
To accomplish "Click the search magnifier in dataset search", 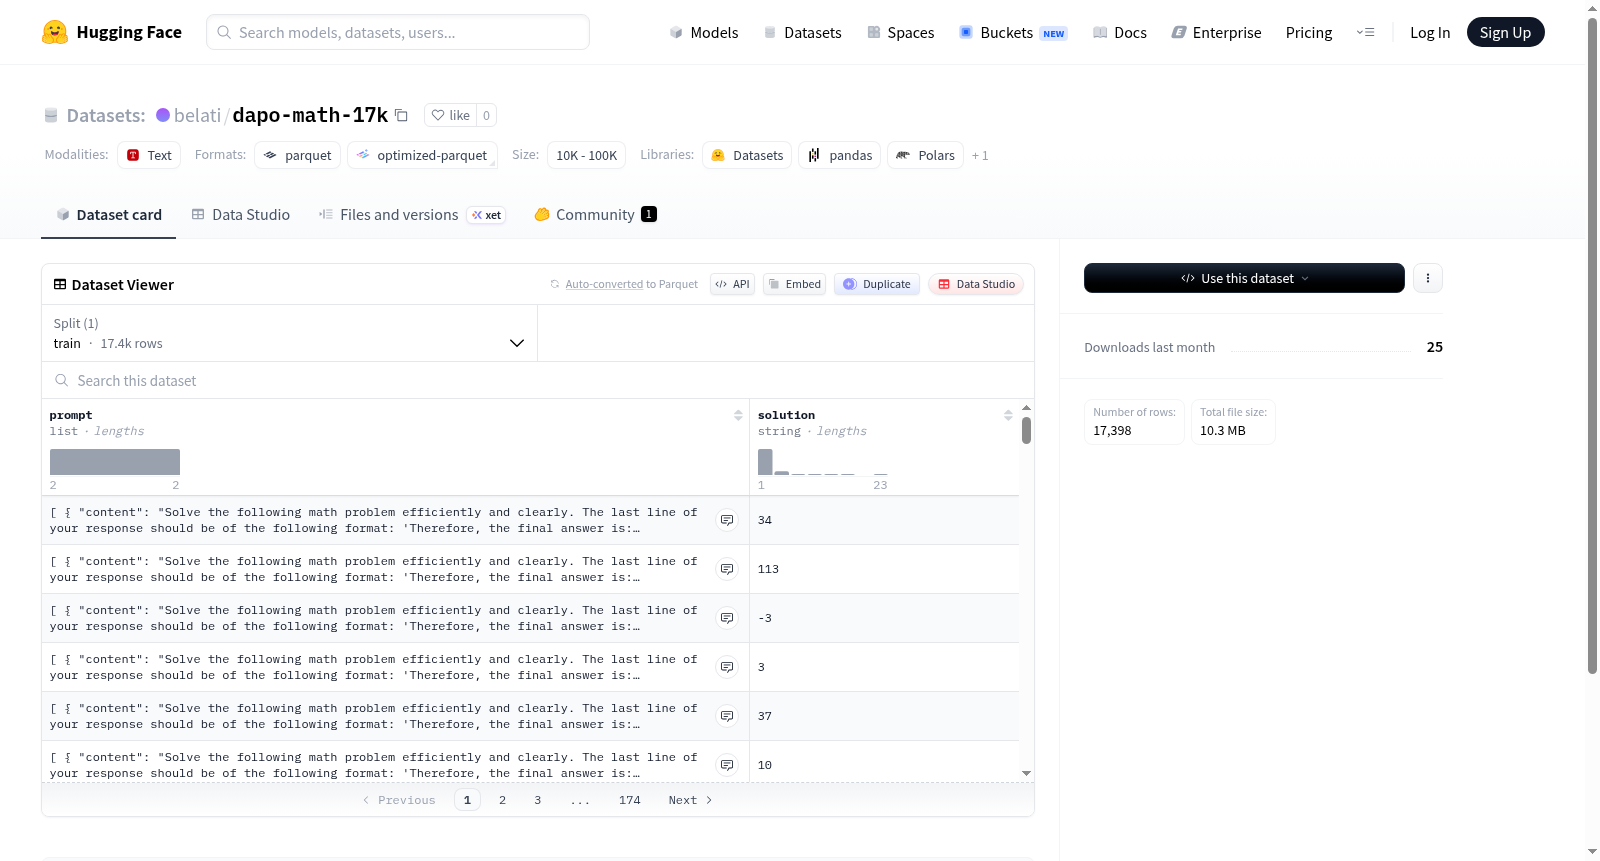I will click(x=62, y=380).
